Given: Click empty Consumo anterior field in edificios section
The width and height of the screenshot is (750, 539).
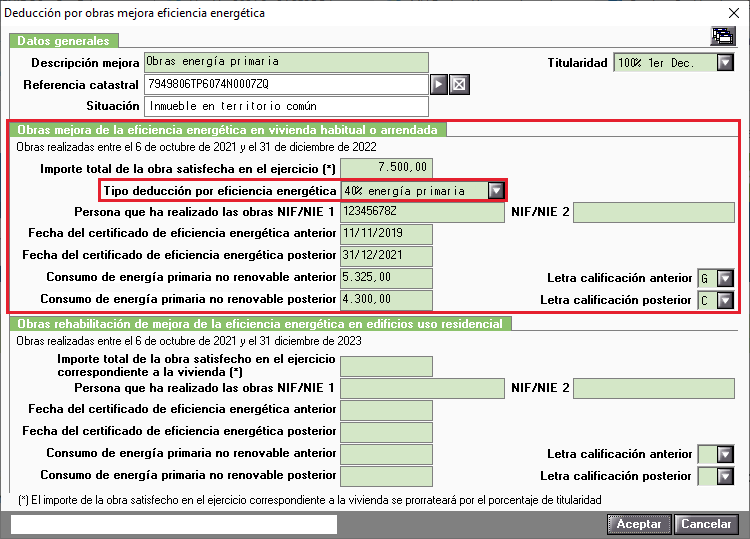Looking at the screenshot, I should [x=386, y=454].
